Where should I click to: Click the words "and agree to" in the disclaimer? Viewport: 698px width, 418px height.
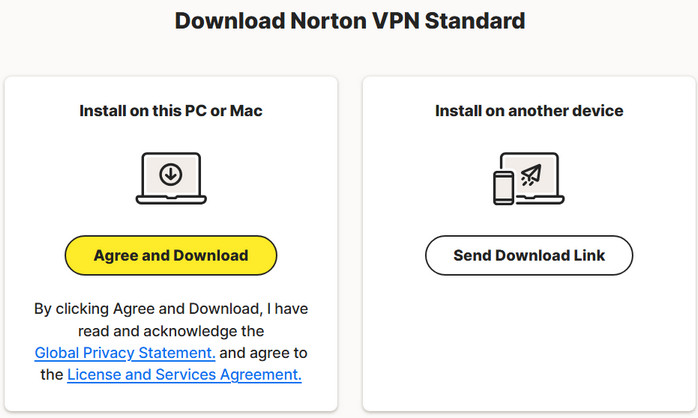coord(262,353)
